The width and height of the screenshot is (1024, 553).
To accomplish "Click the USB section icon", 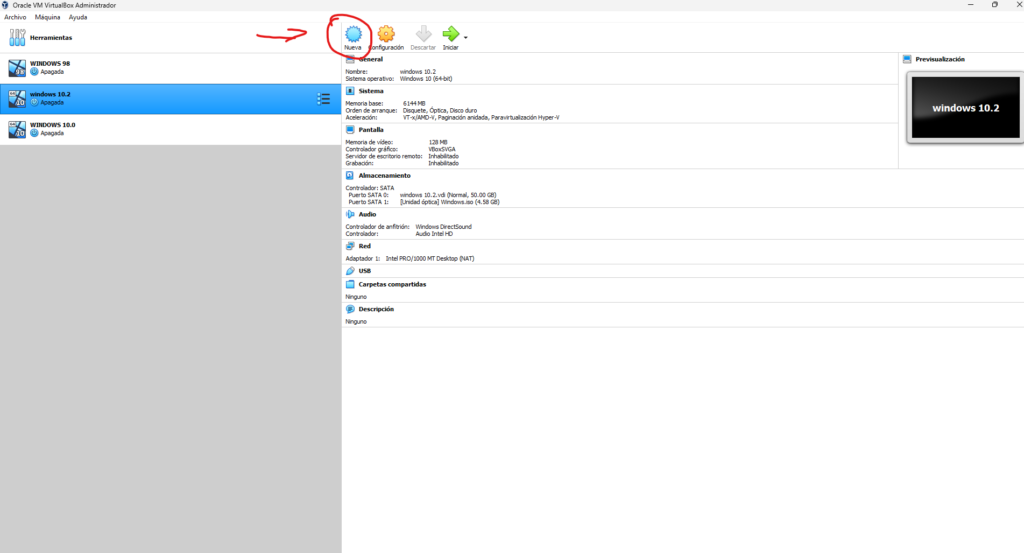I will 350,270.
